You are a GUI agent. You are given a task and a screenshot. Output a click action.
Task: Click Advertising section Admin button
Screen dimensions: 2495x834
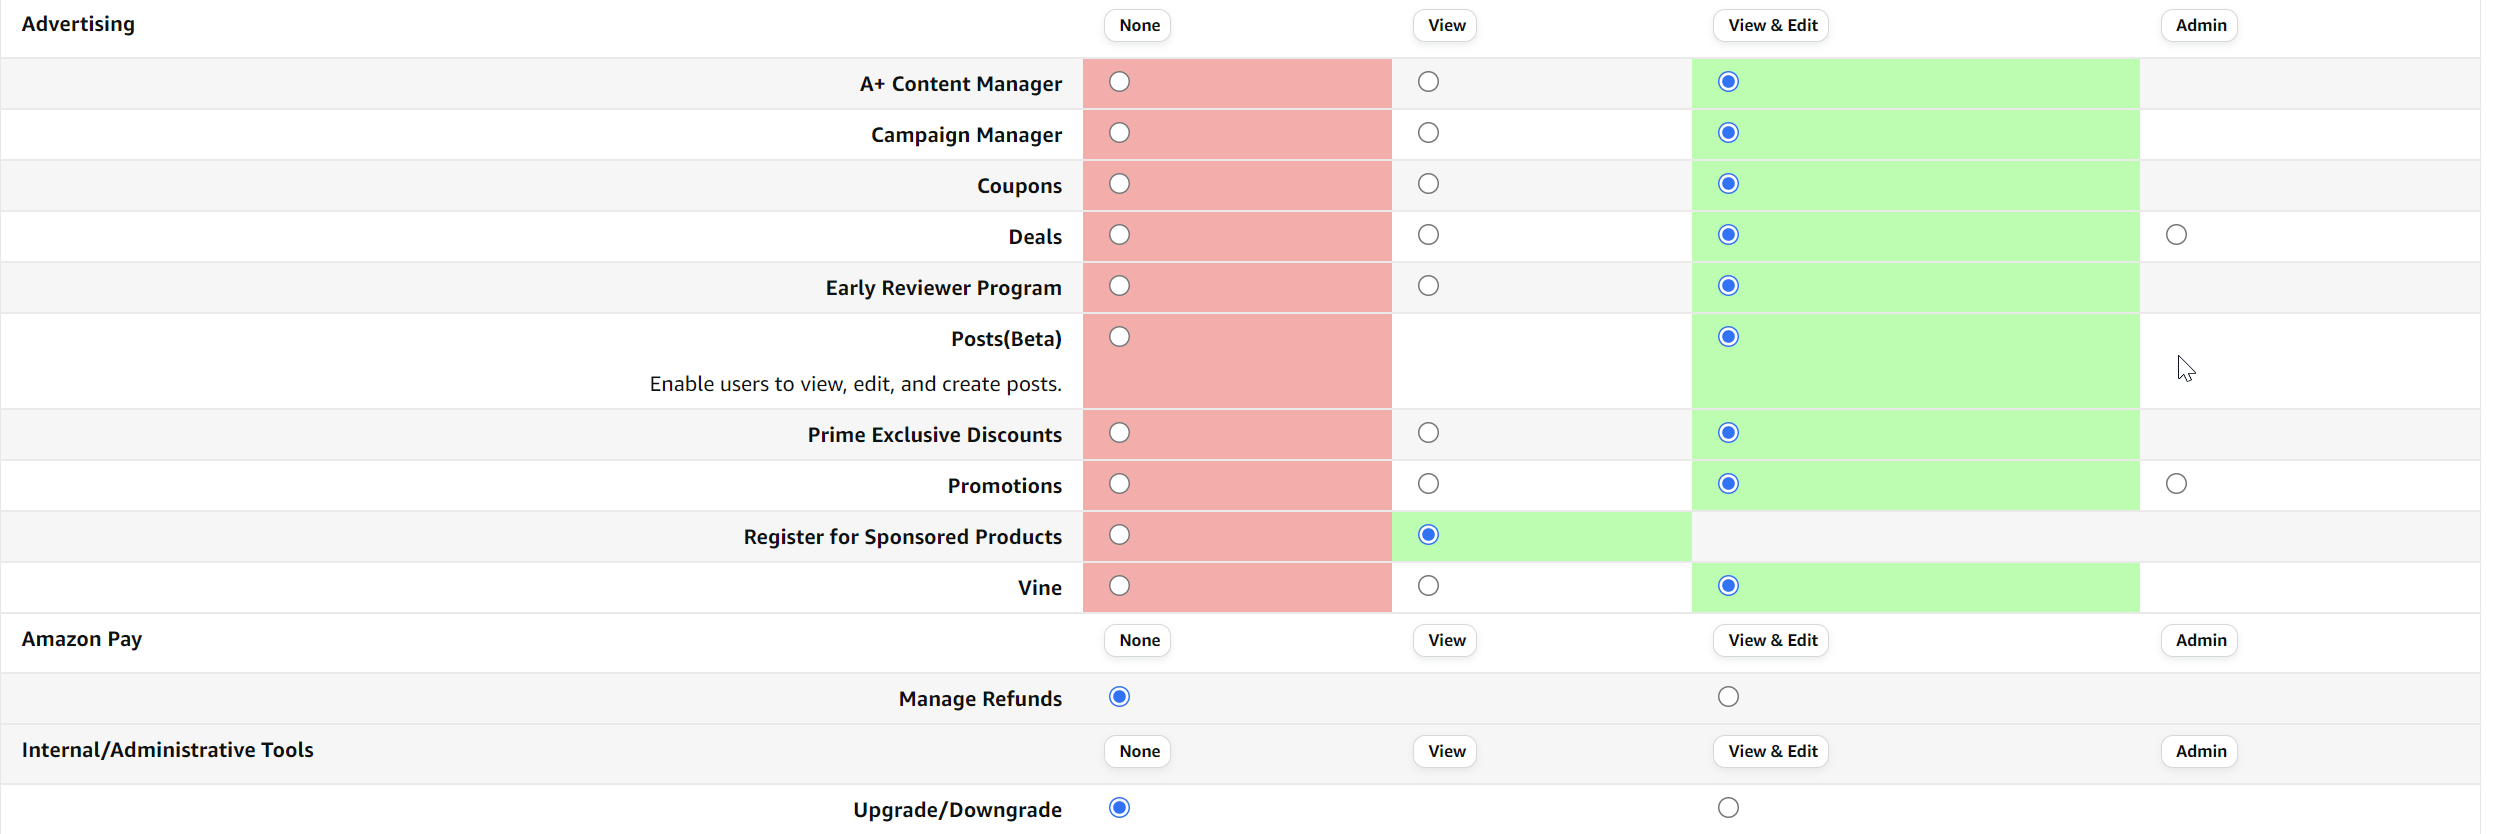click(2199, 26)
